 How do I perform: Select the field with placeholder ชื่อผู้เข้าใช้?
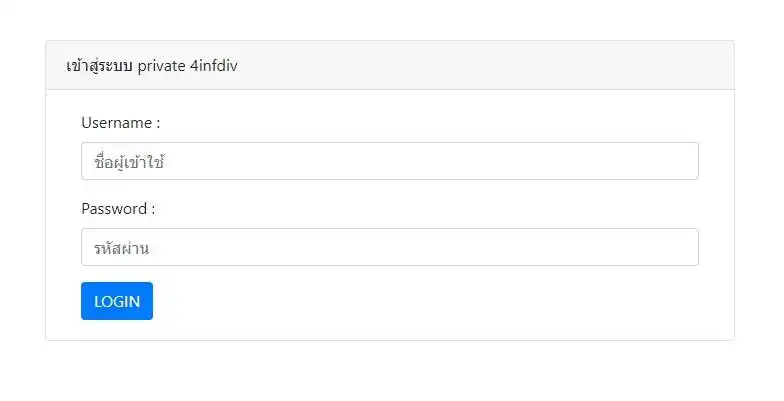389,161
